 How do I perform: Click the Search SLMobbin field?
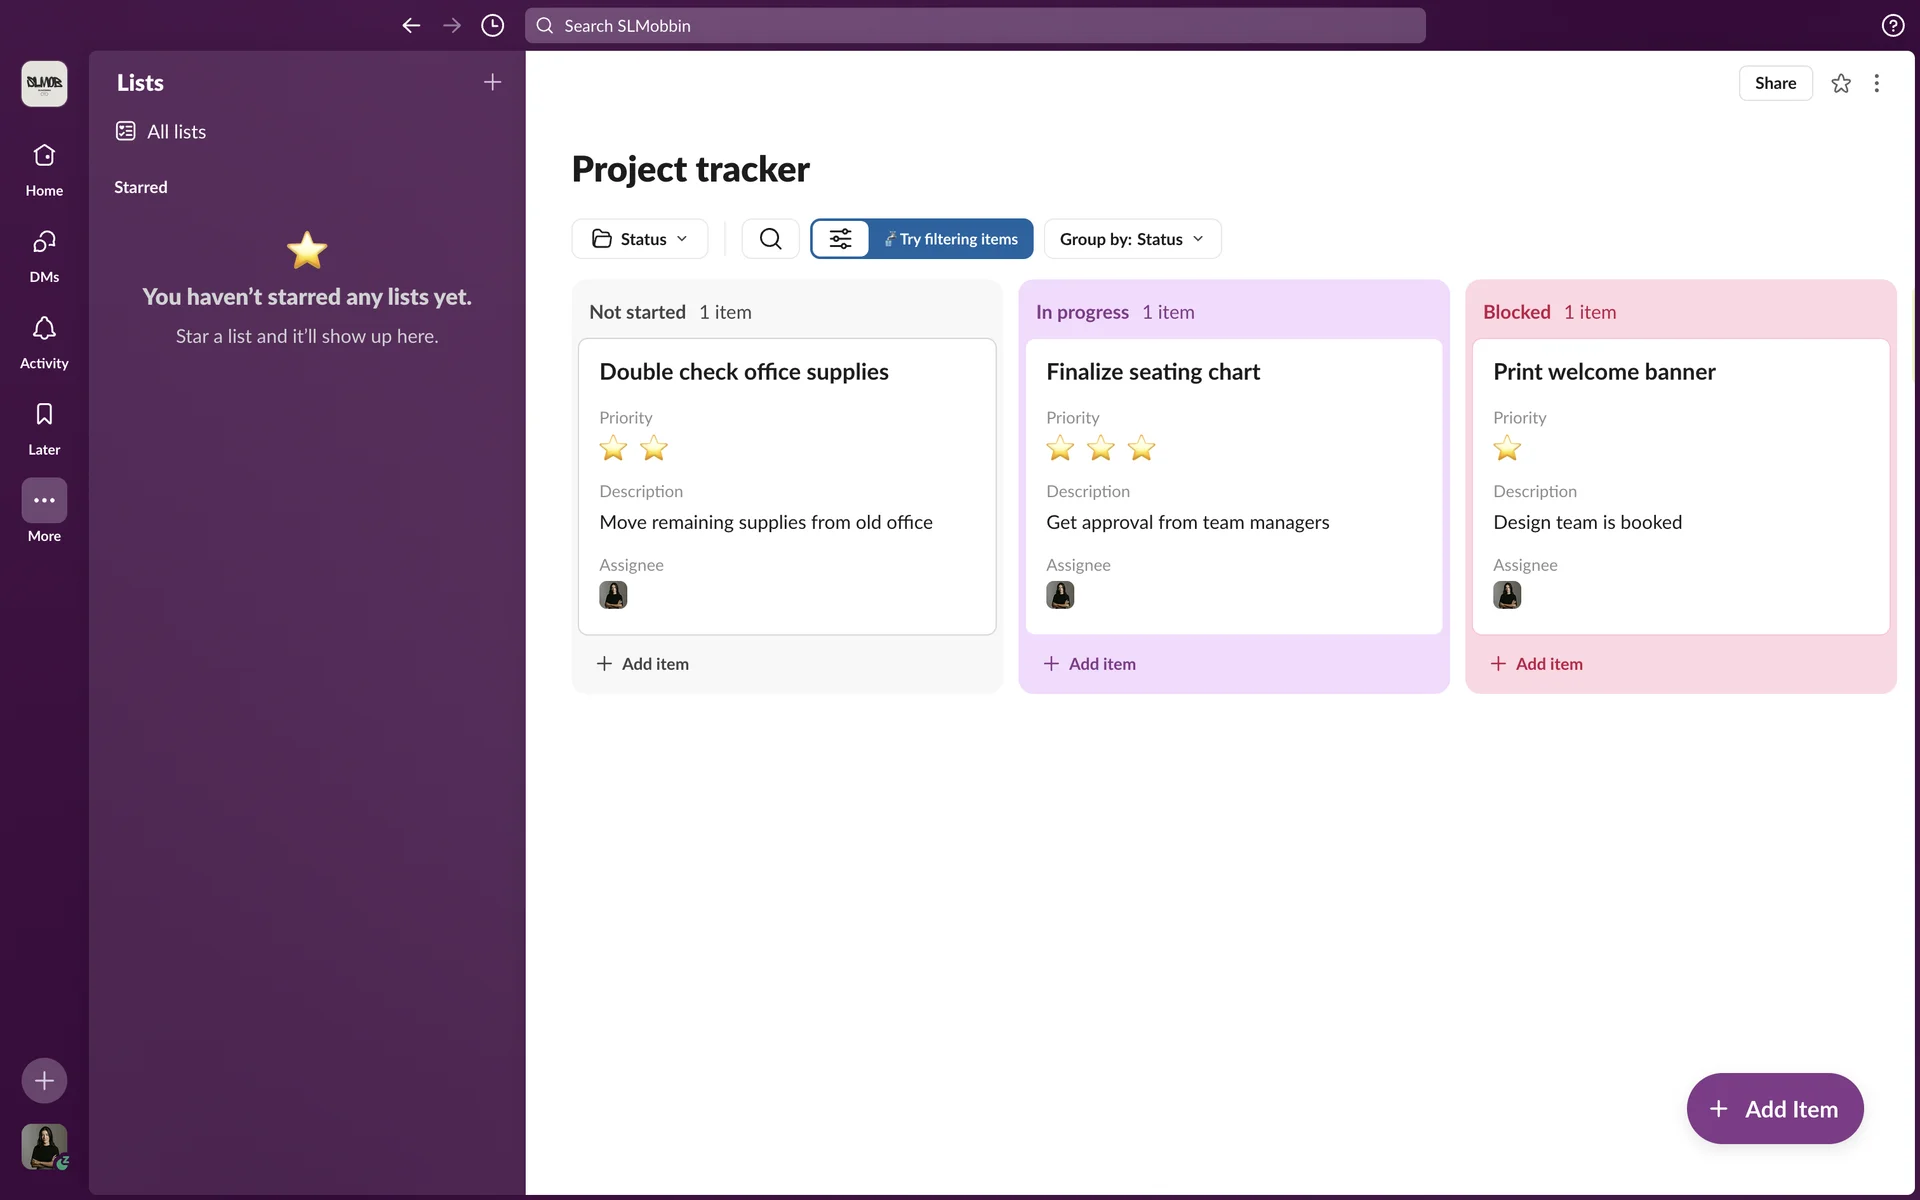[x=975, y=26]
